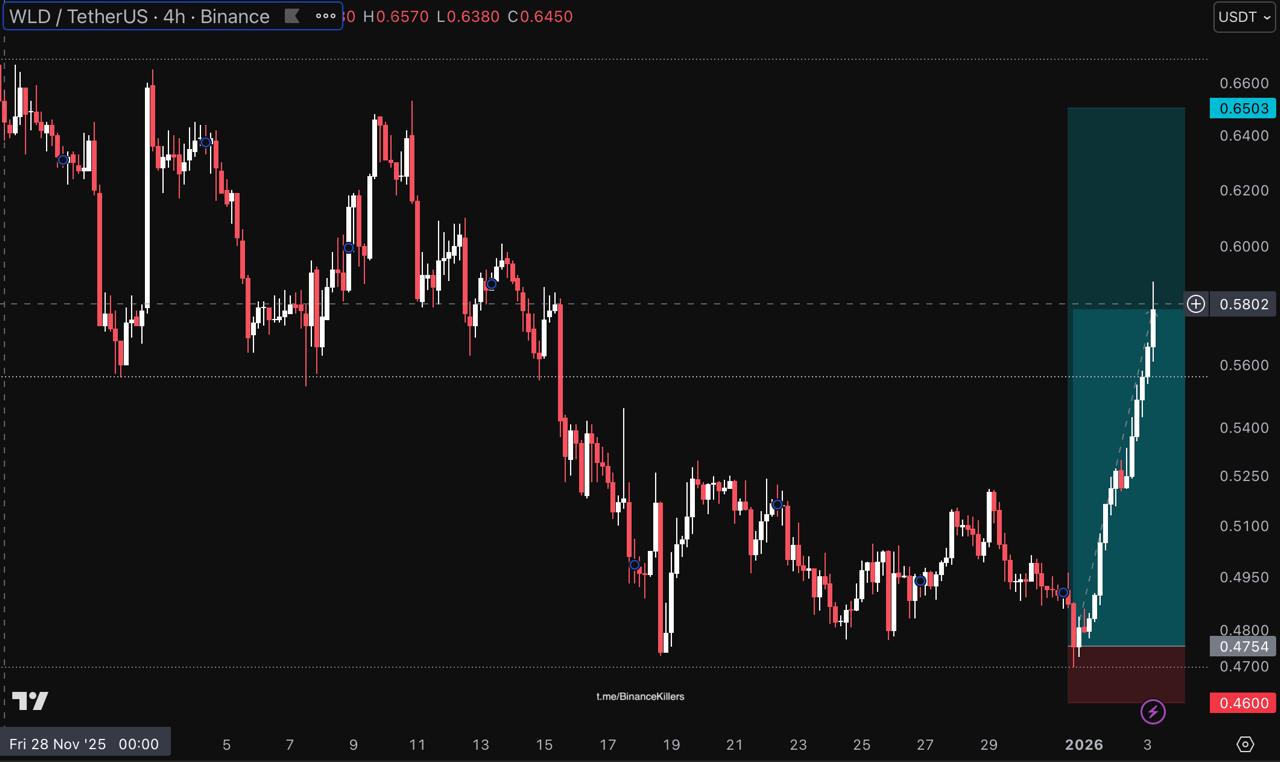Click the WLD / TetherUS symbol title
This screenshot has height=762, width=1280.
(x=139, y=16)
